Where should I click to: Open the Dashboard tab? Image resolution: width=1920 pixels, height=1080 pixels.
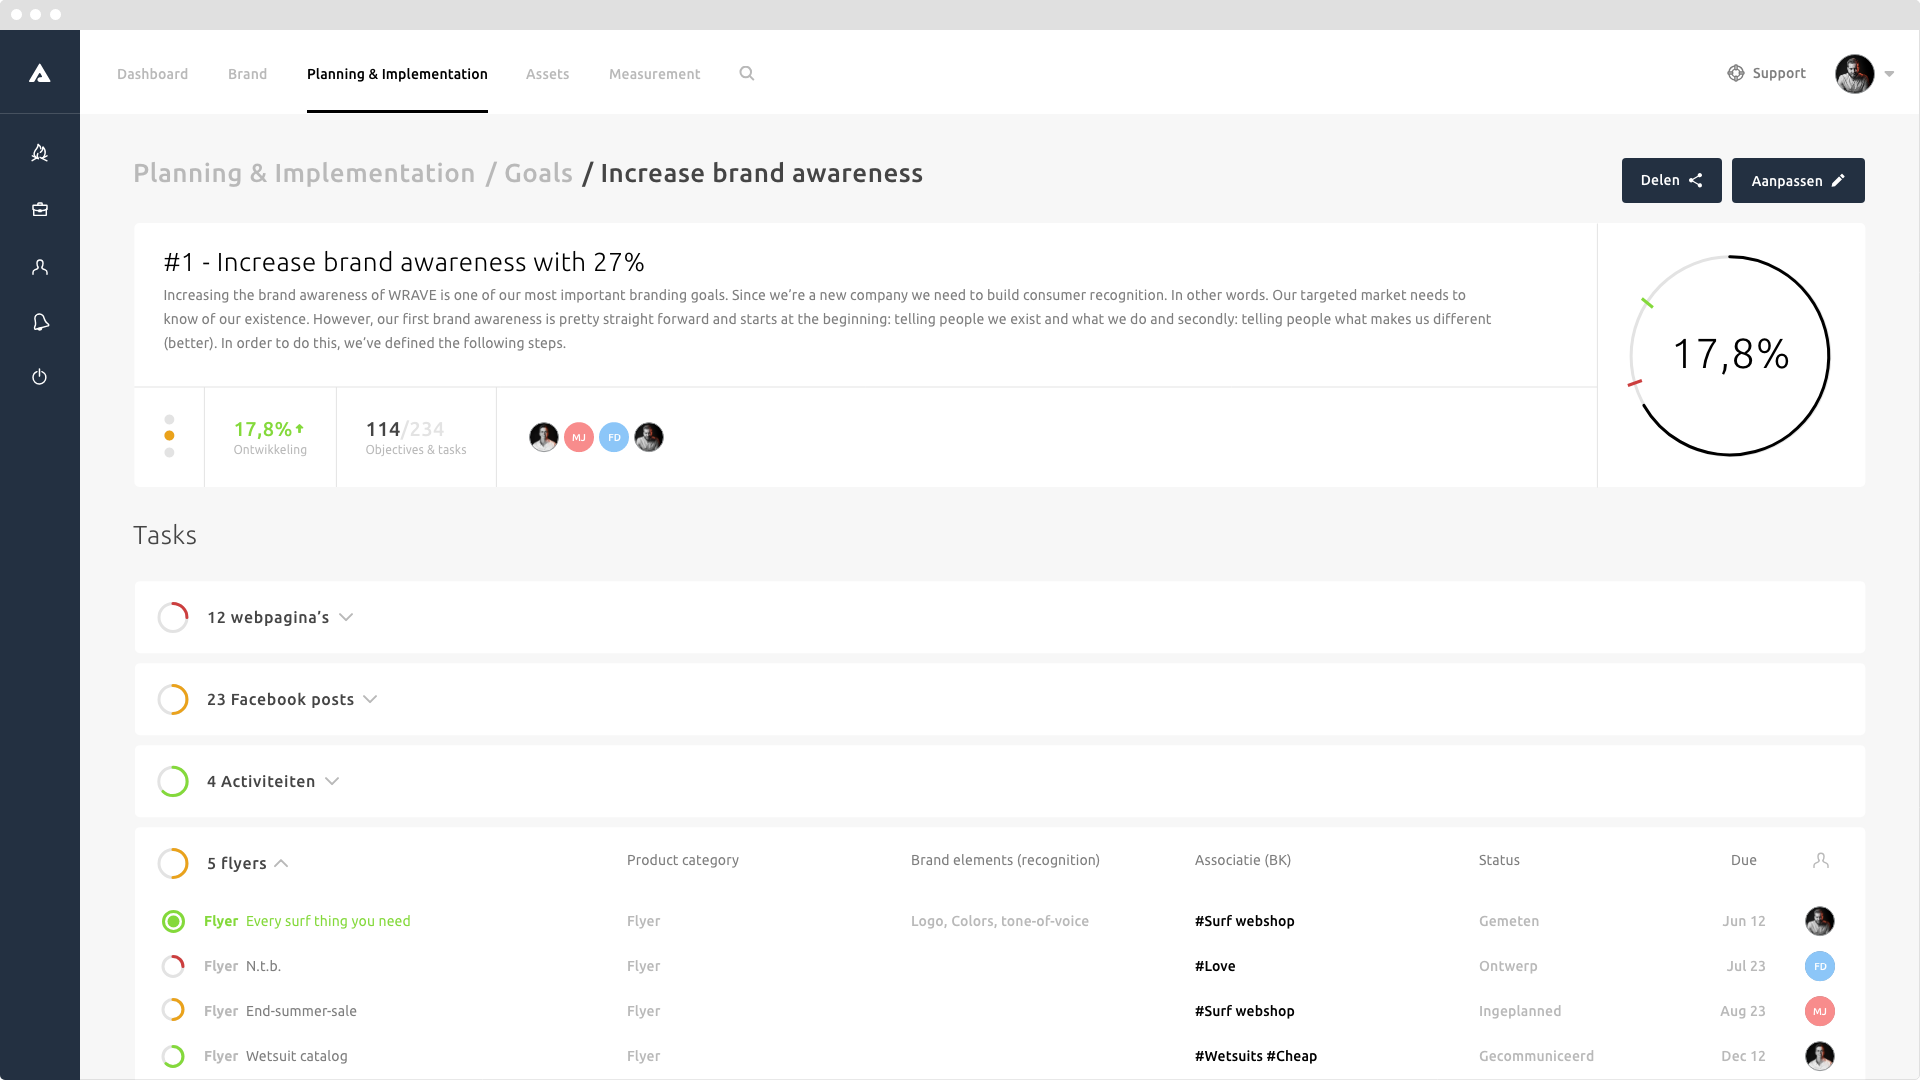tap(152, 74)
